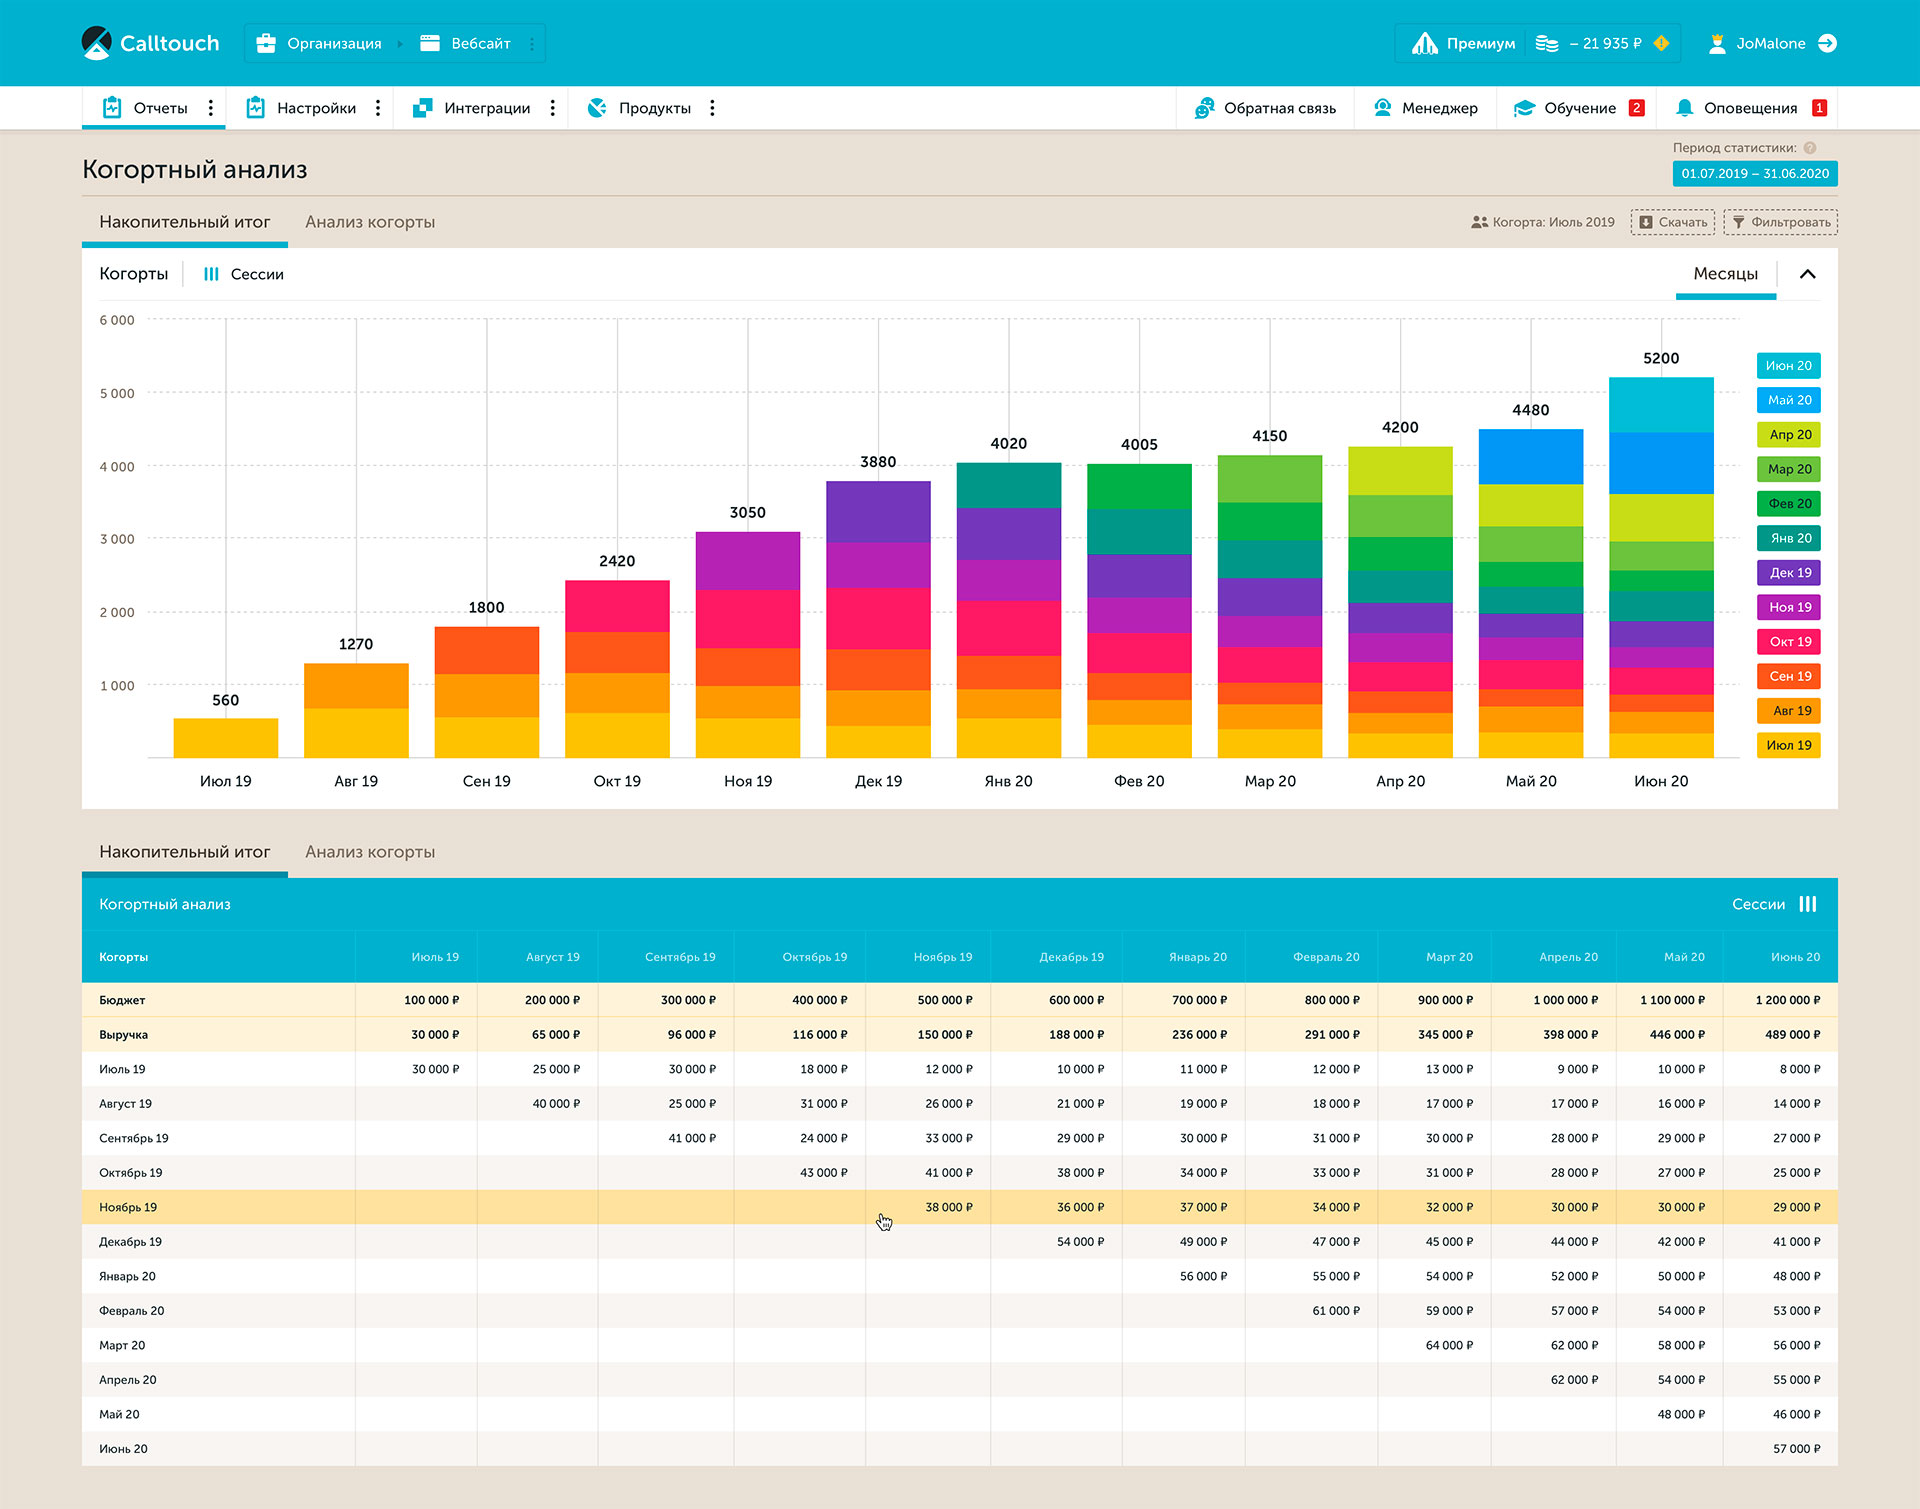The image size is (1920, 1509).
Task: Open the statistics period date picker
Action: pyautogui.click(x=1754, y=174)
